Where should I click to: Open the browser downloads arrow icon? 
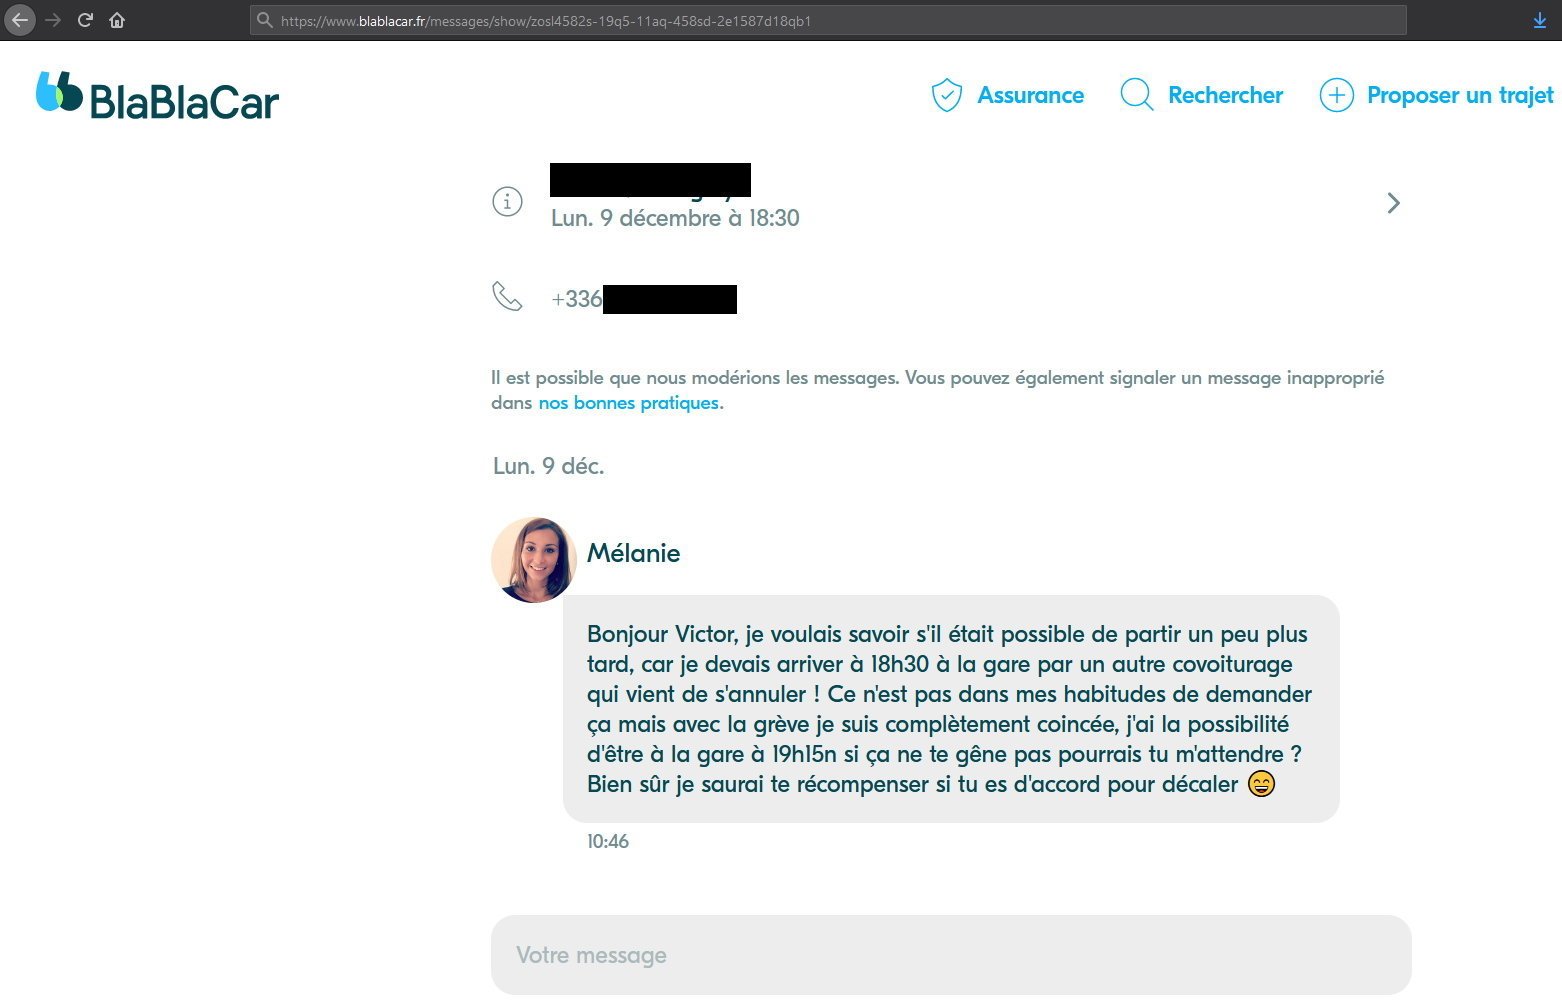(x=1540, y=21)
